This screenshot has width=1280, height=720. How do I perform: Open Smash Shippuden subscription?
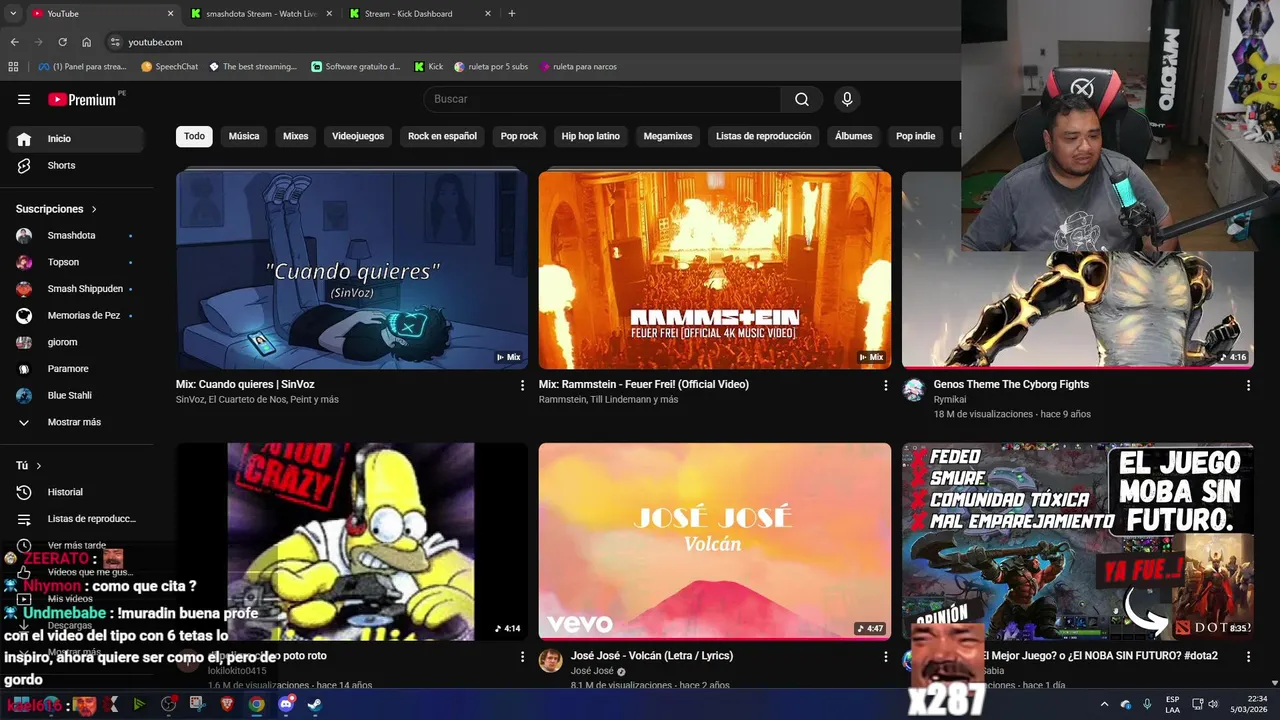(x=76, y=289)
